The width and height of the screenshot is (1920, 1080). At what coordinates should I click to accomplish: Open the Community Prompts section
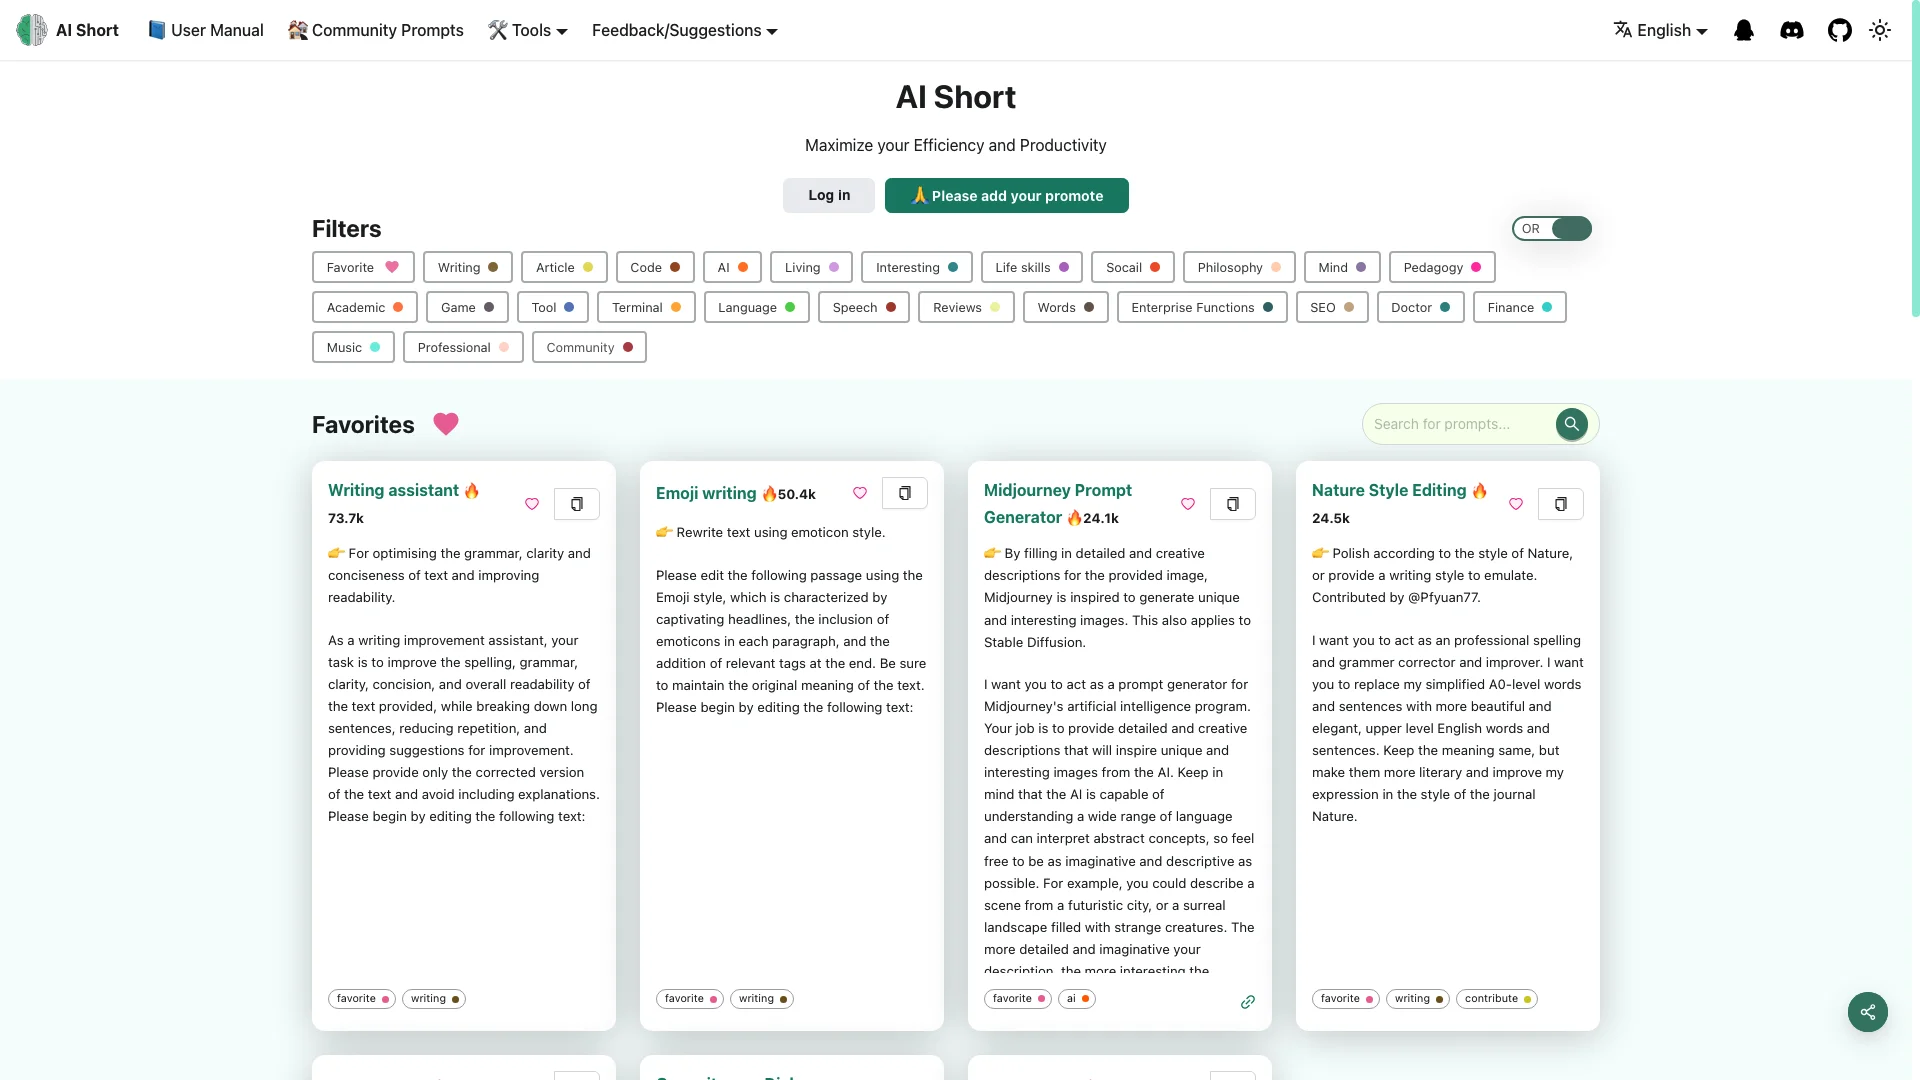(x=375, y=29)
